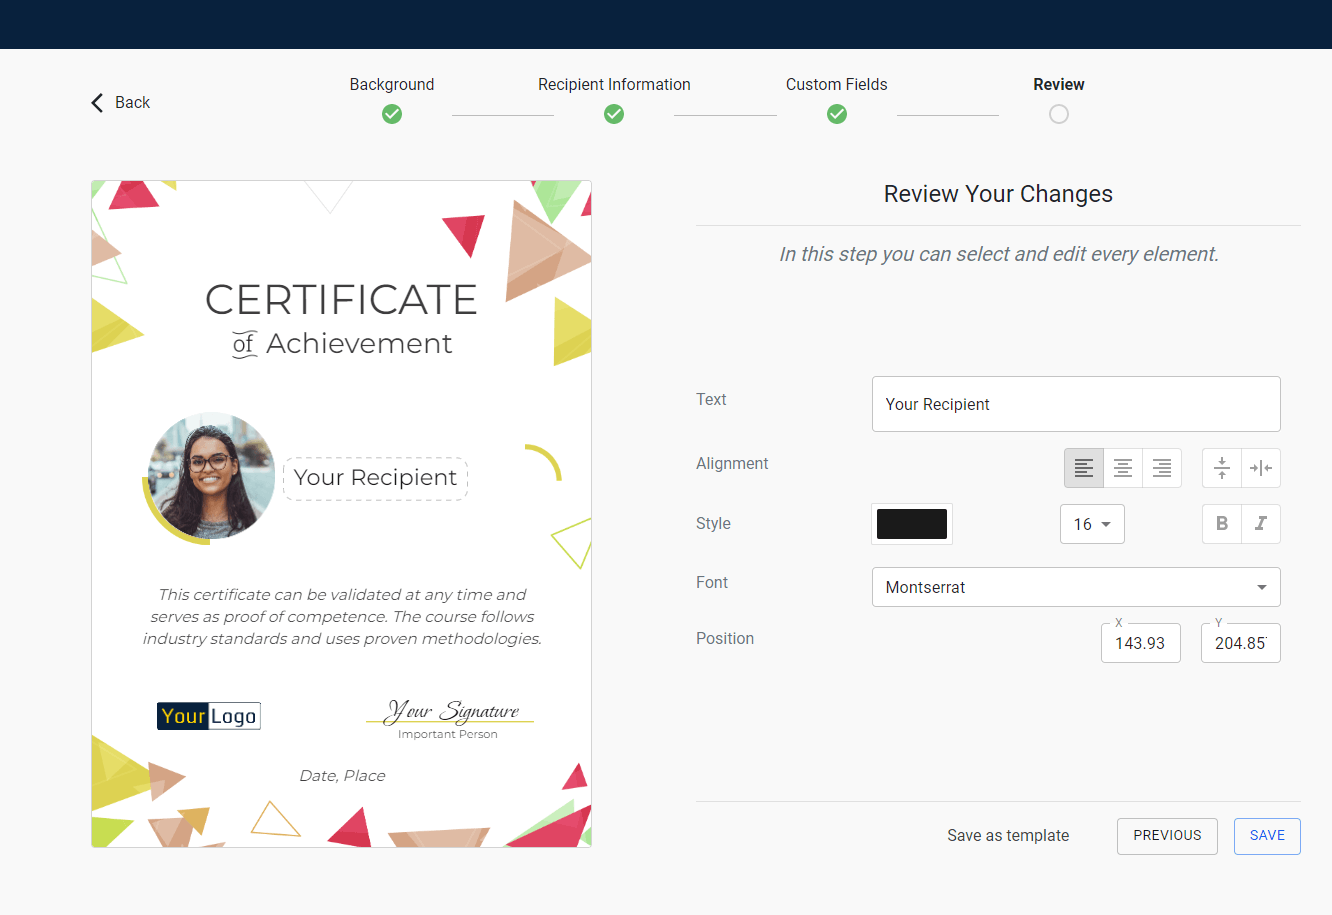
Task: Apply vertical centering to the text element
Action: 1221,467
